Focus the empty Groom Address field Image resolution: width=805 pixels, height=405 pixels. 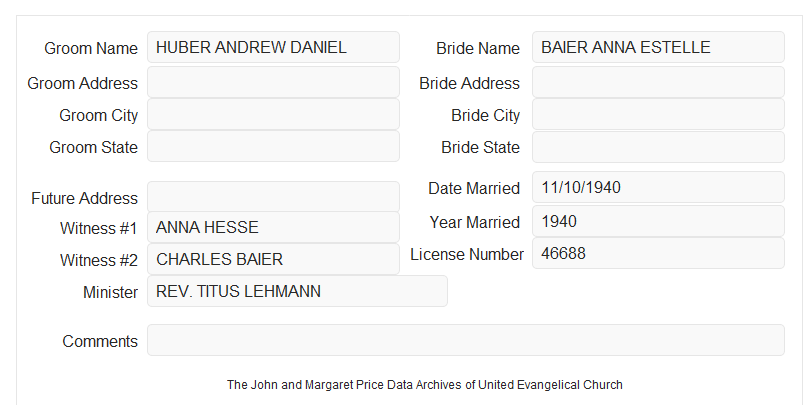click(x=273, y=82)
